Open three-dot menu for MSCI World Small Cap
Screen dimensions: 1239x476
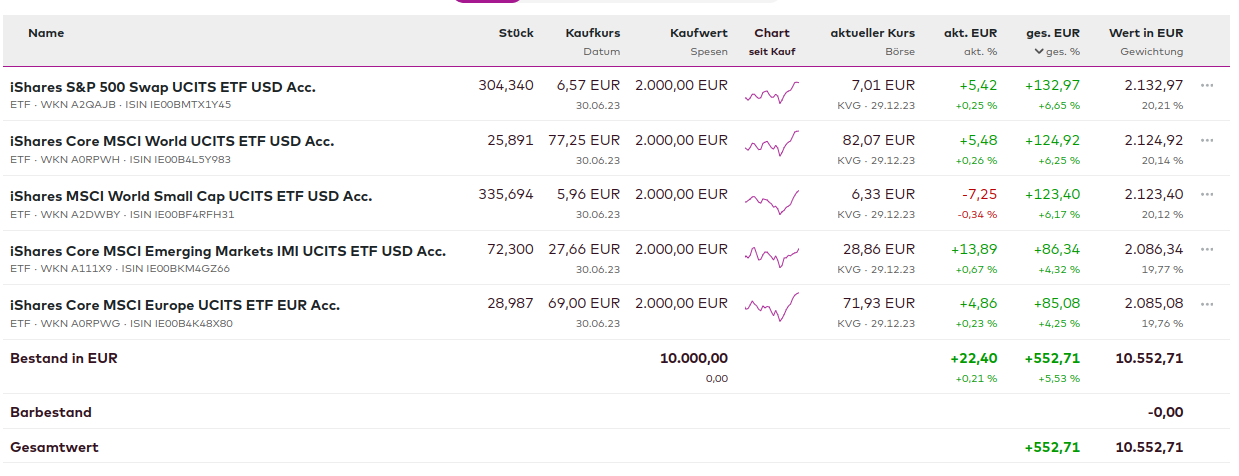pos(1207,194)
